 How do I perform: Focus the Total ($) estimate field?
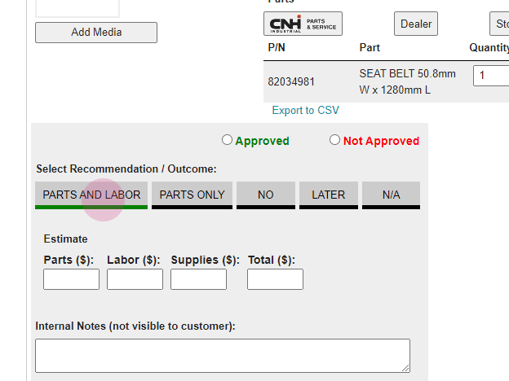click(x=275, y=279)
